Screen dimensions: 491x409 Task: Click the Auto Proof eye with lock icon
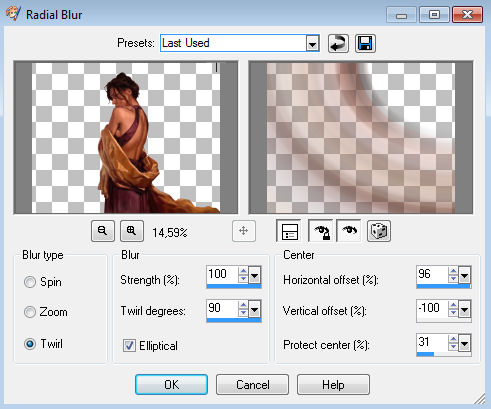click(x=320, y=231)
